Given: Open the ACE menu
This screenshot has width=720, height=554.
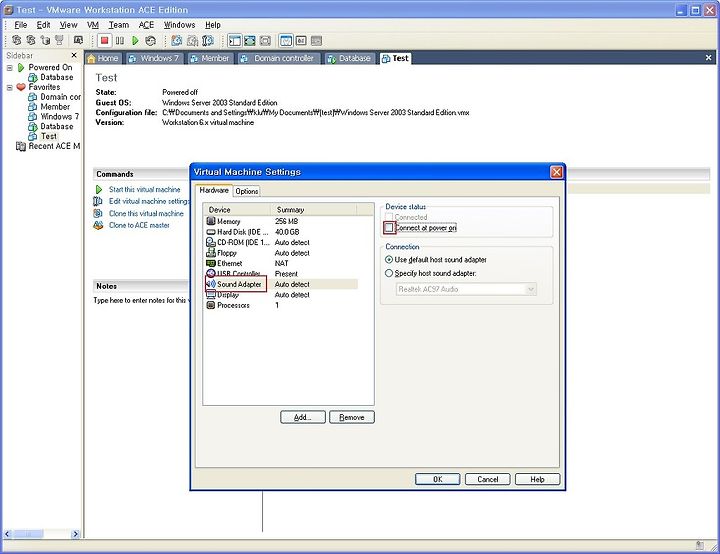Looking at the screenshot, I should tap(146, 25).
